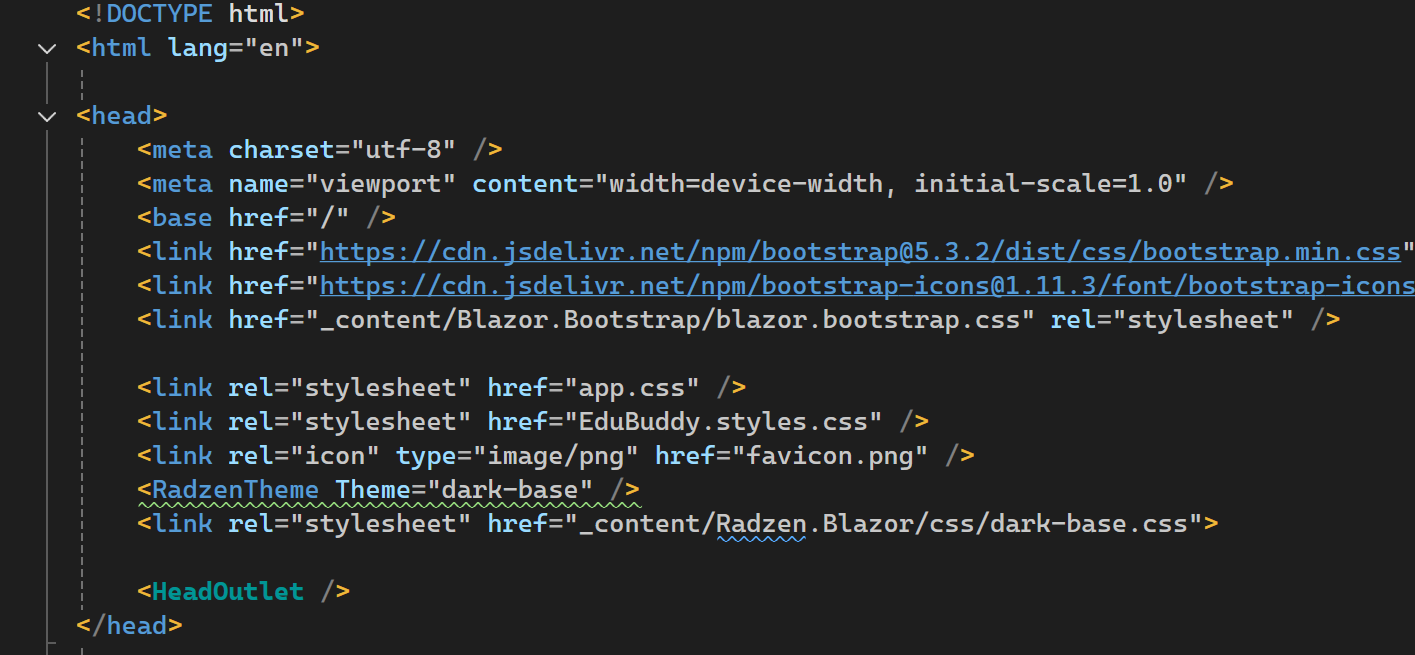Click the HeadOutlet component tag
This screenshot has width=1415, height=655.
tap(228, 592)
